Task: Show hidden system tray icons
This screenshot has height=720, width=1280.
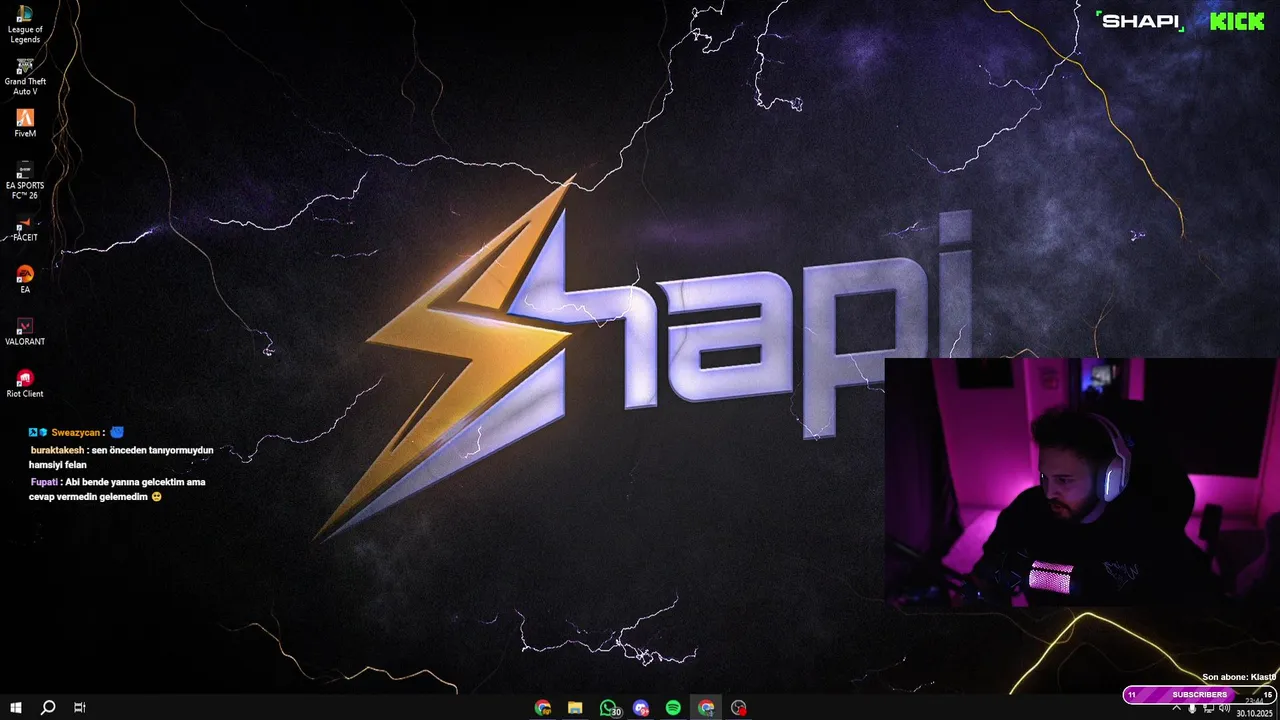Action: (1176, 708)
